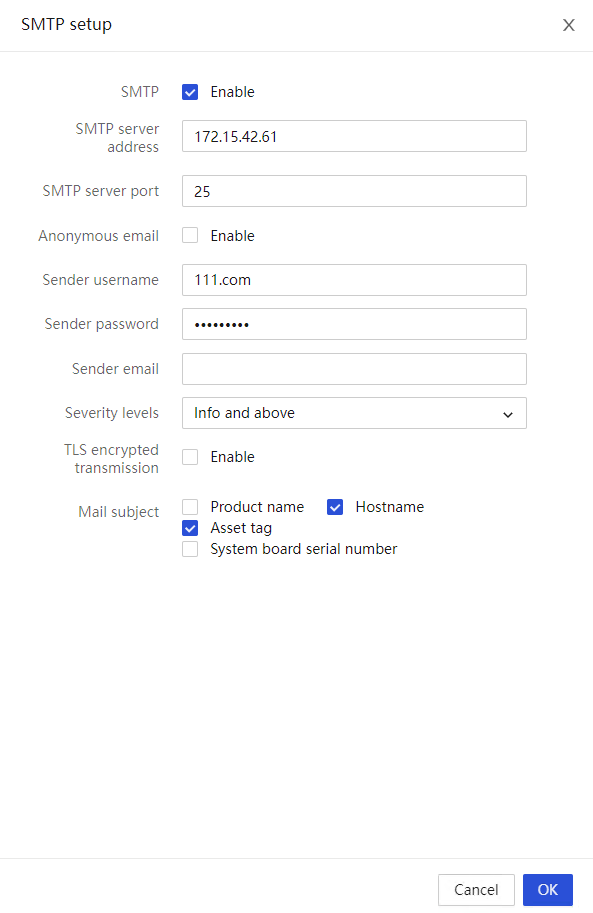
Task: Confirm settings with the OK button
Action: coord(548,890)
